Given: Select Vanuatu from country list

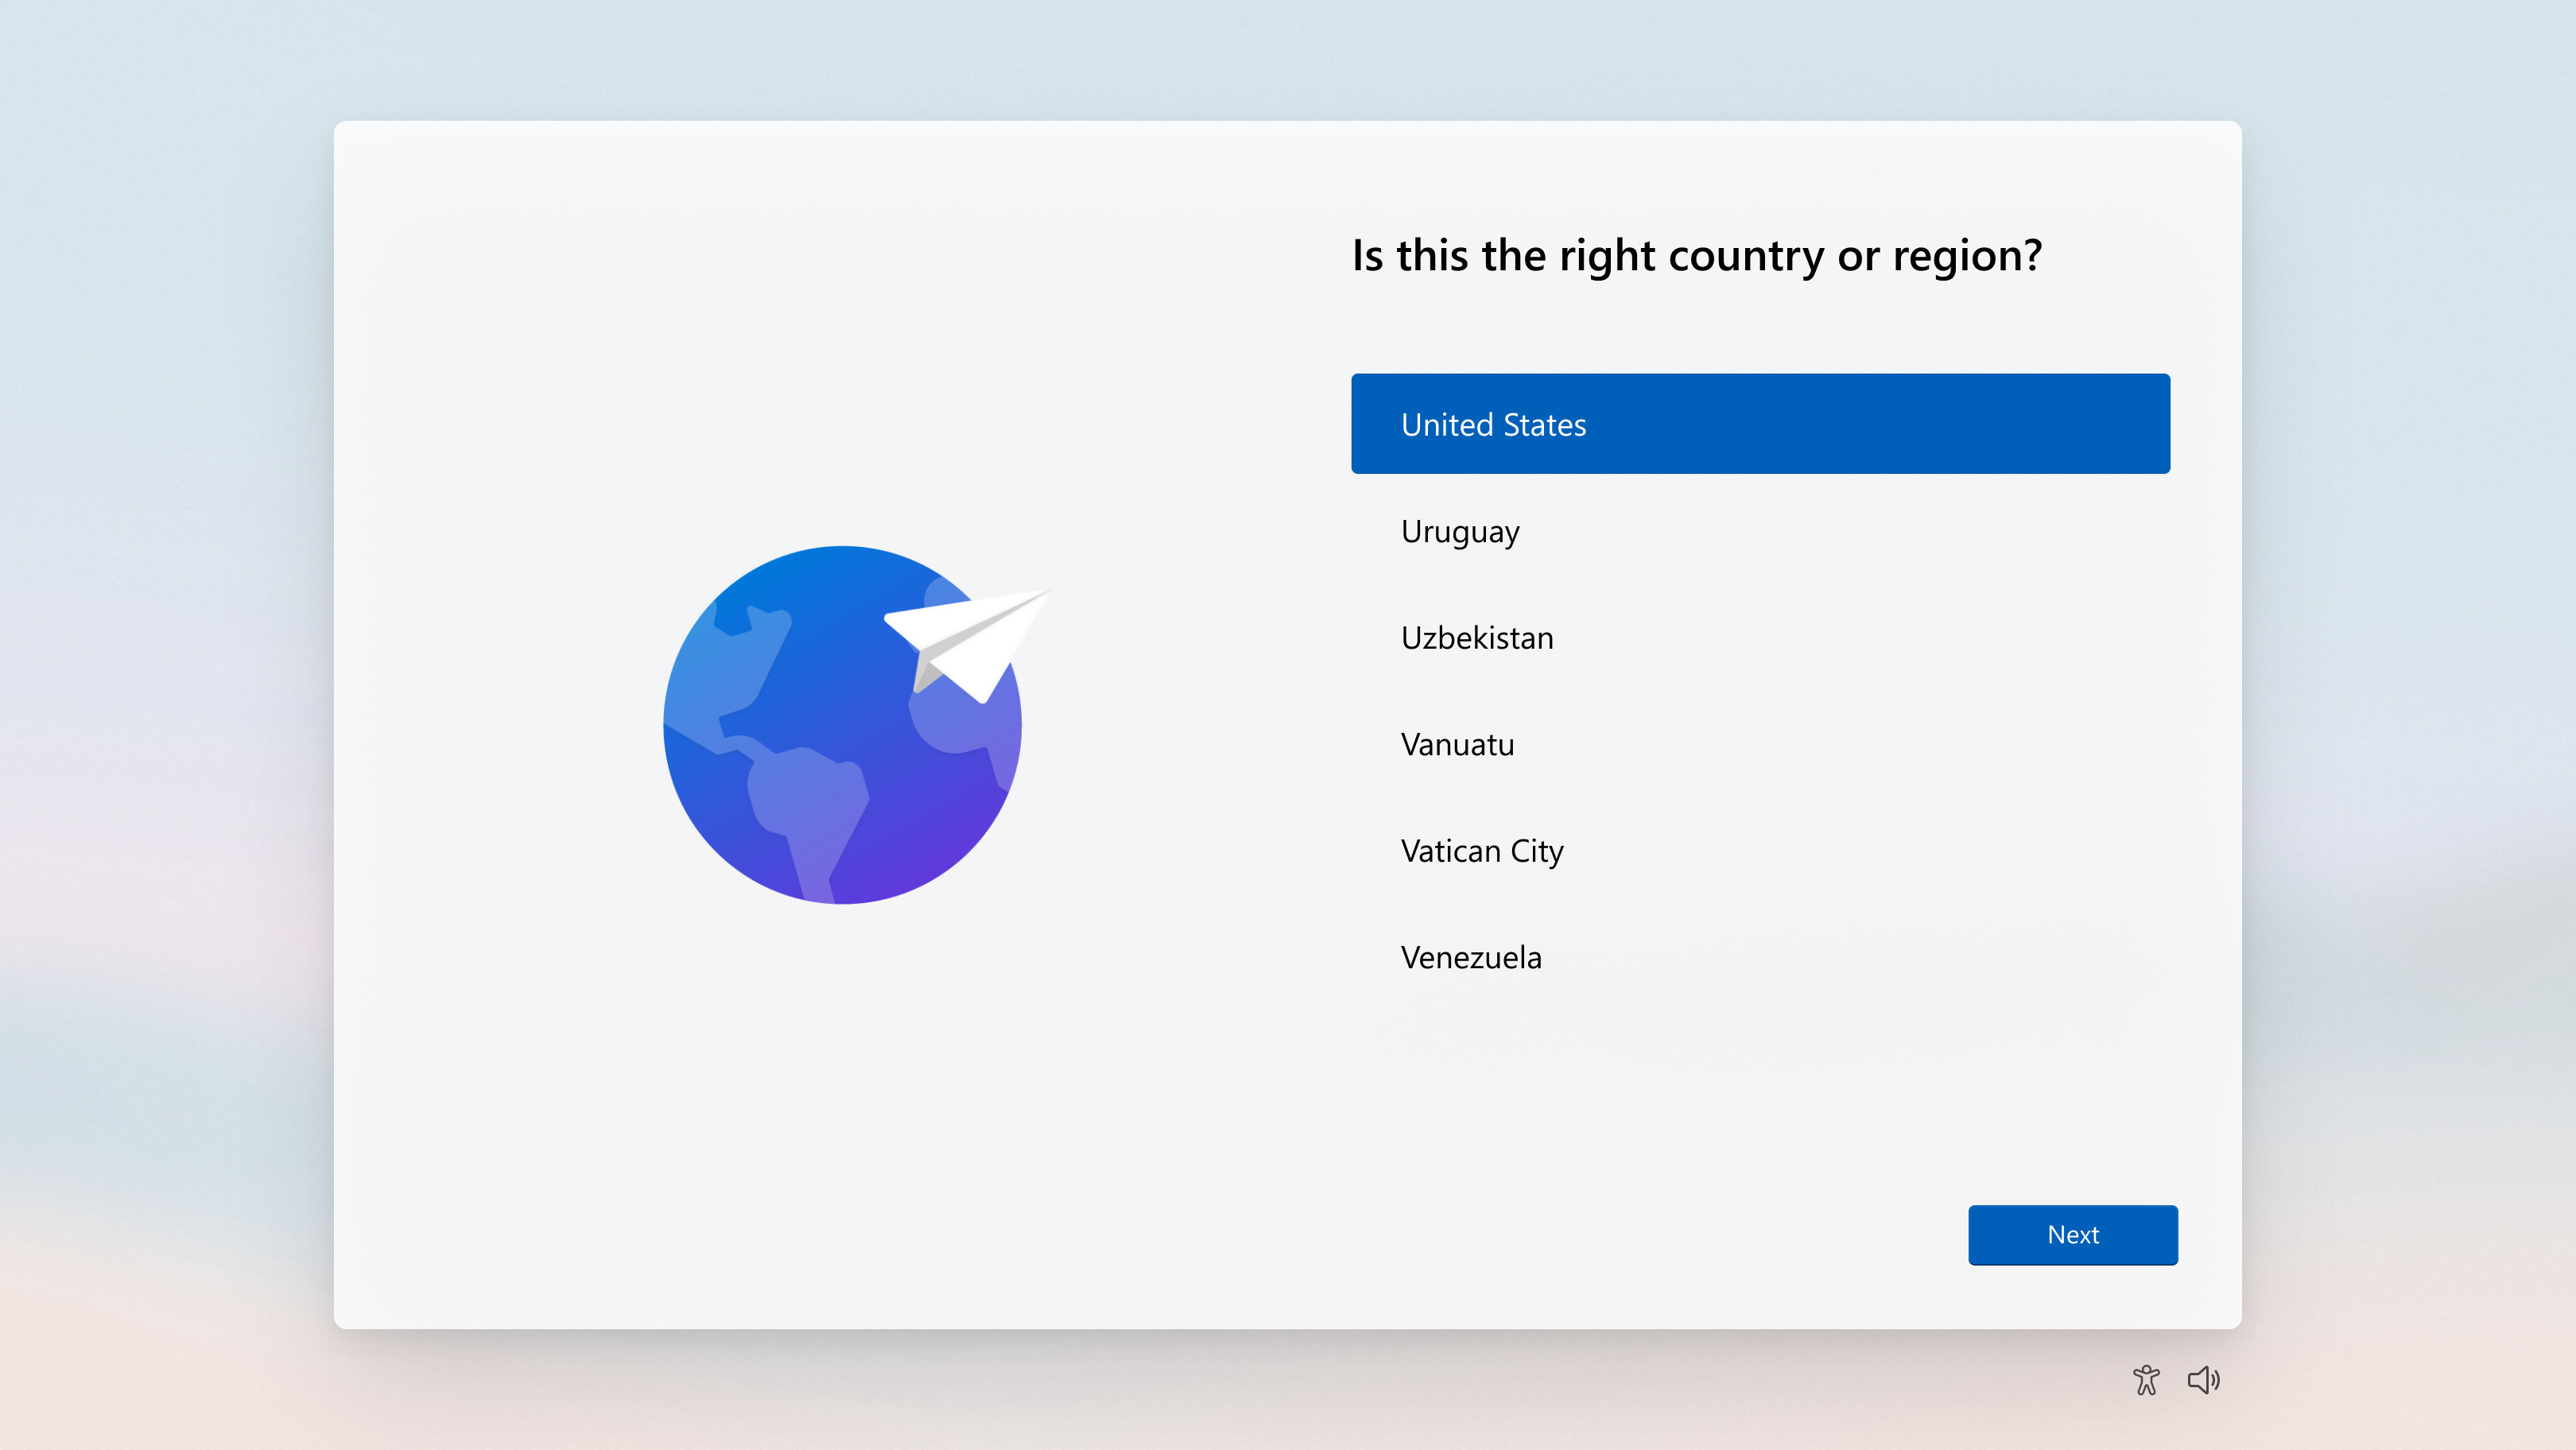Looking at the screenshot, I should pos(1458,742).
